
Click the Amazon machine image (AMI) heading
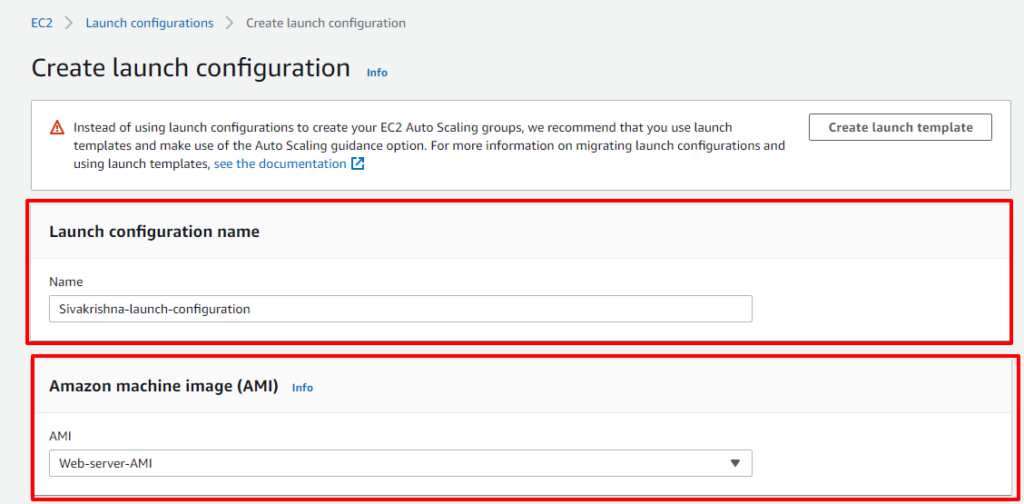(164, 386)
